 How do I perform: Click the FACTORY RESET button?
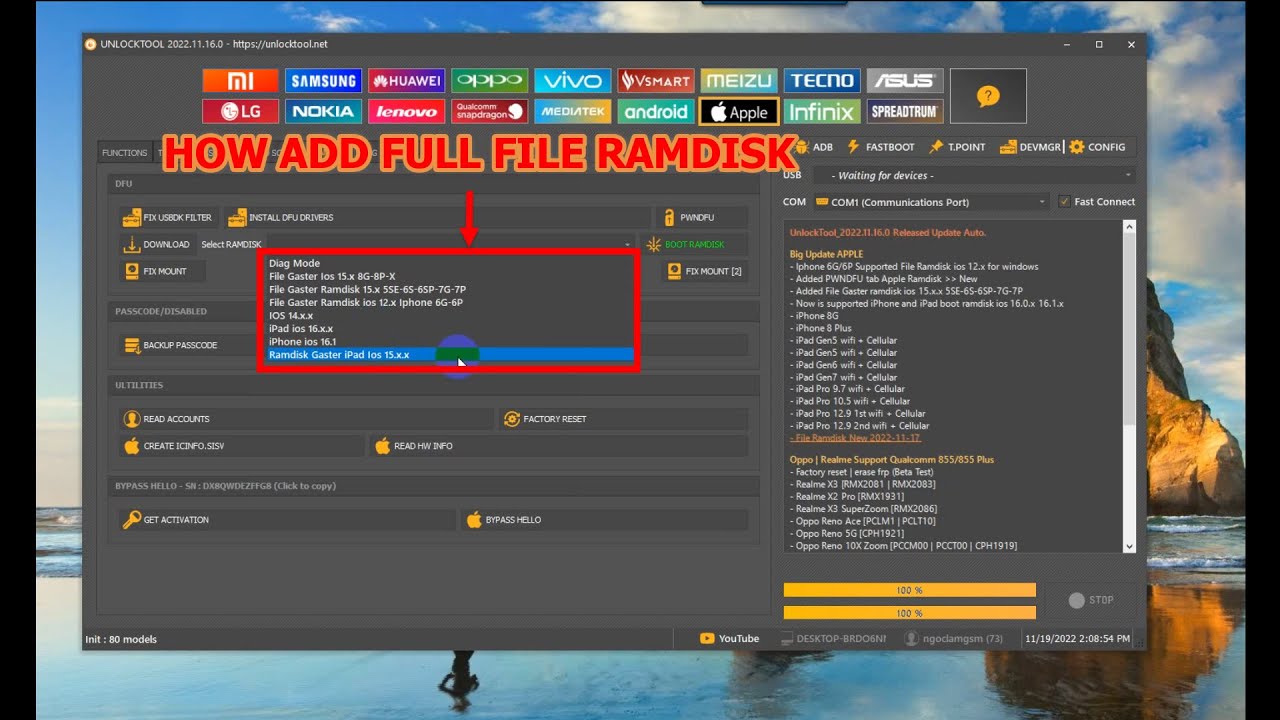[624, 419]
